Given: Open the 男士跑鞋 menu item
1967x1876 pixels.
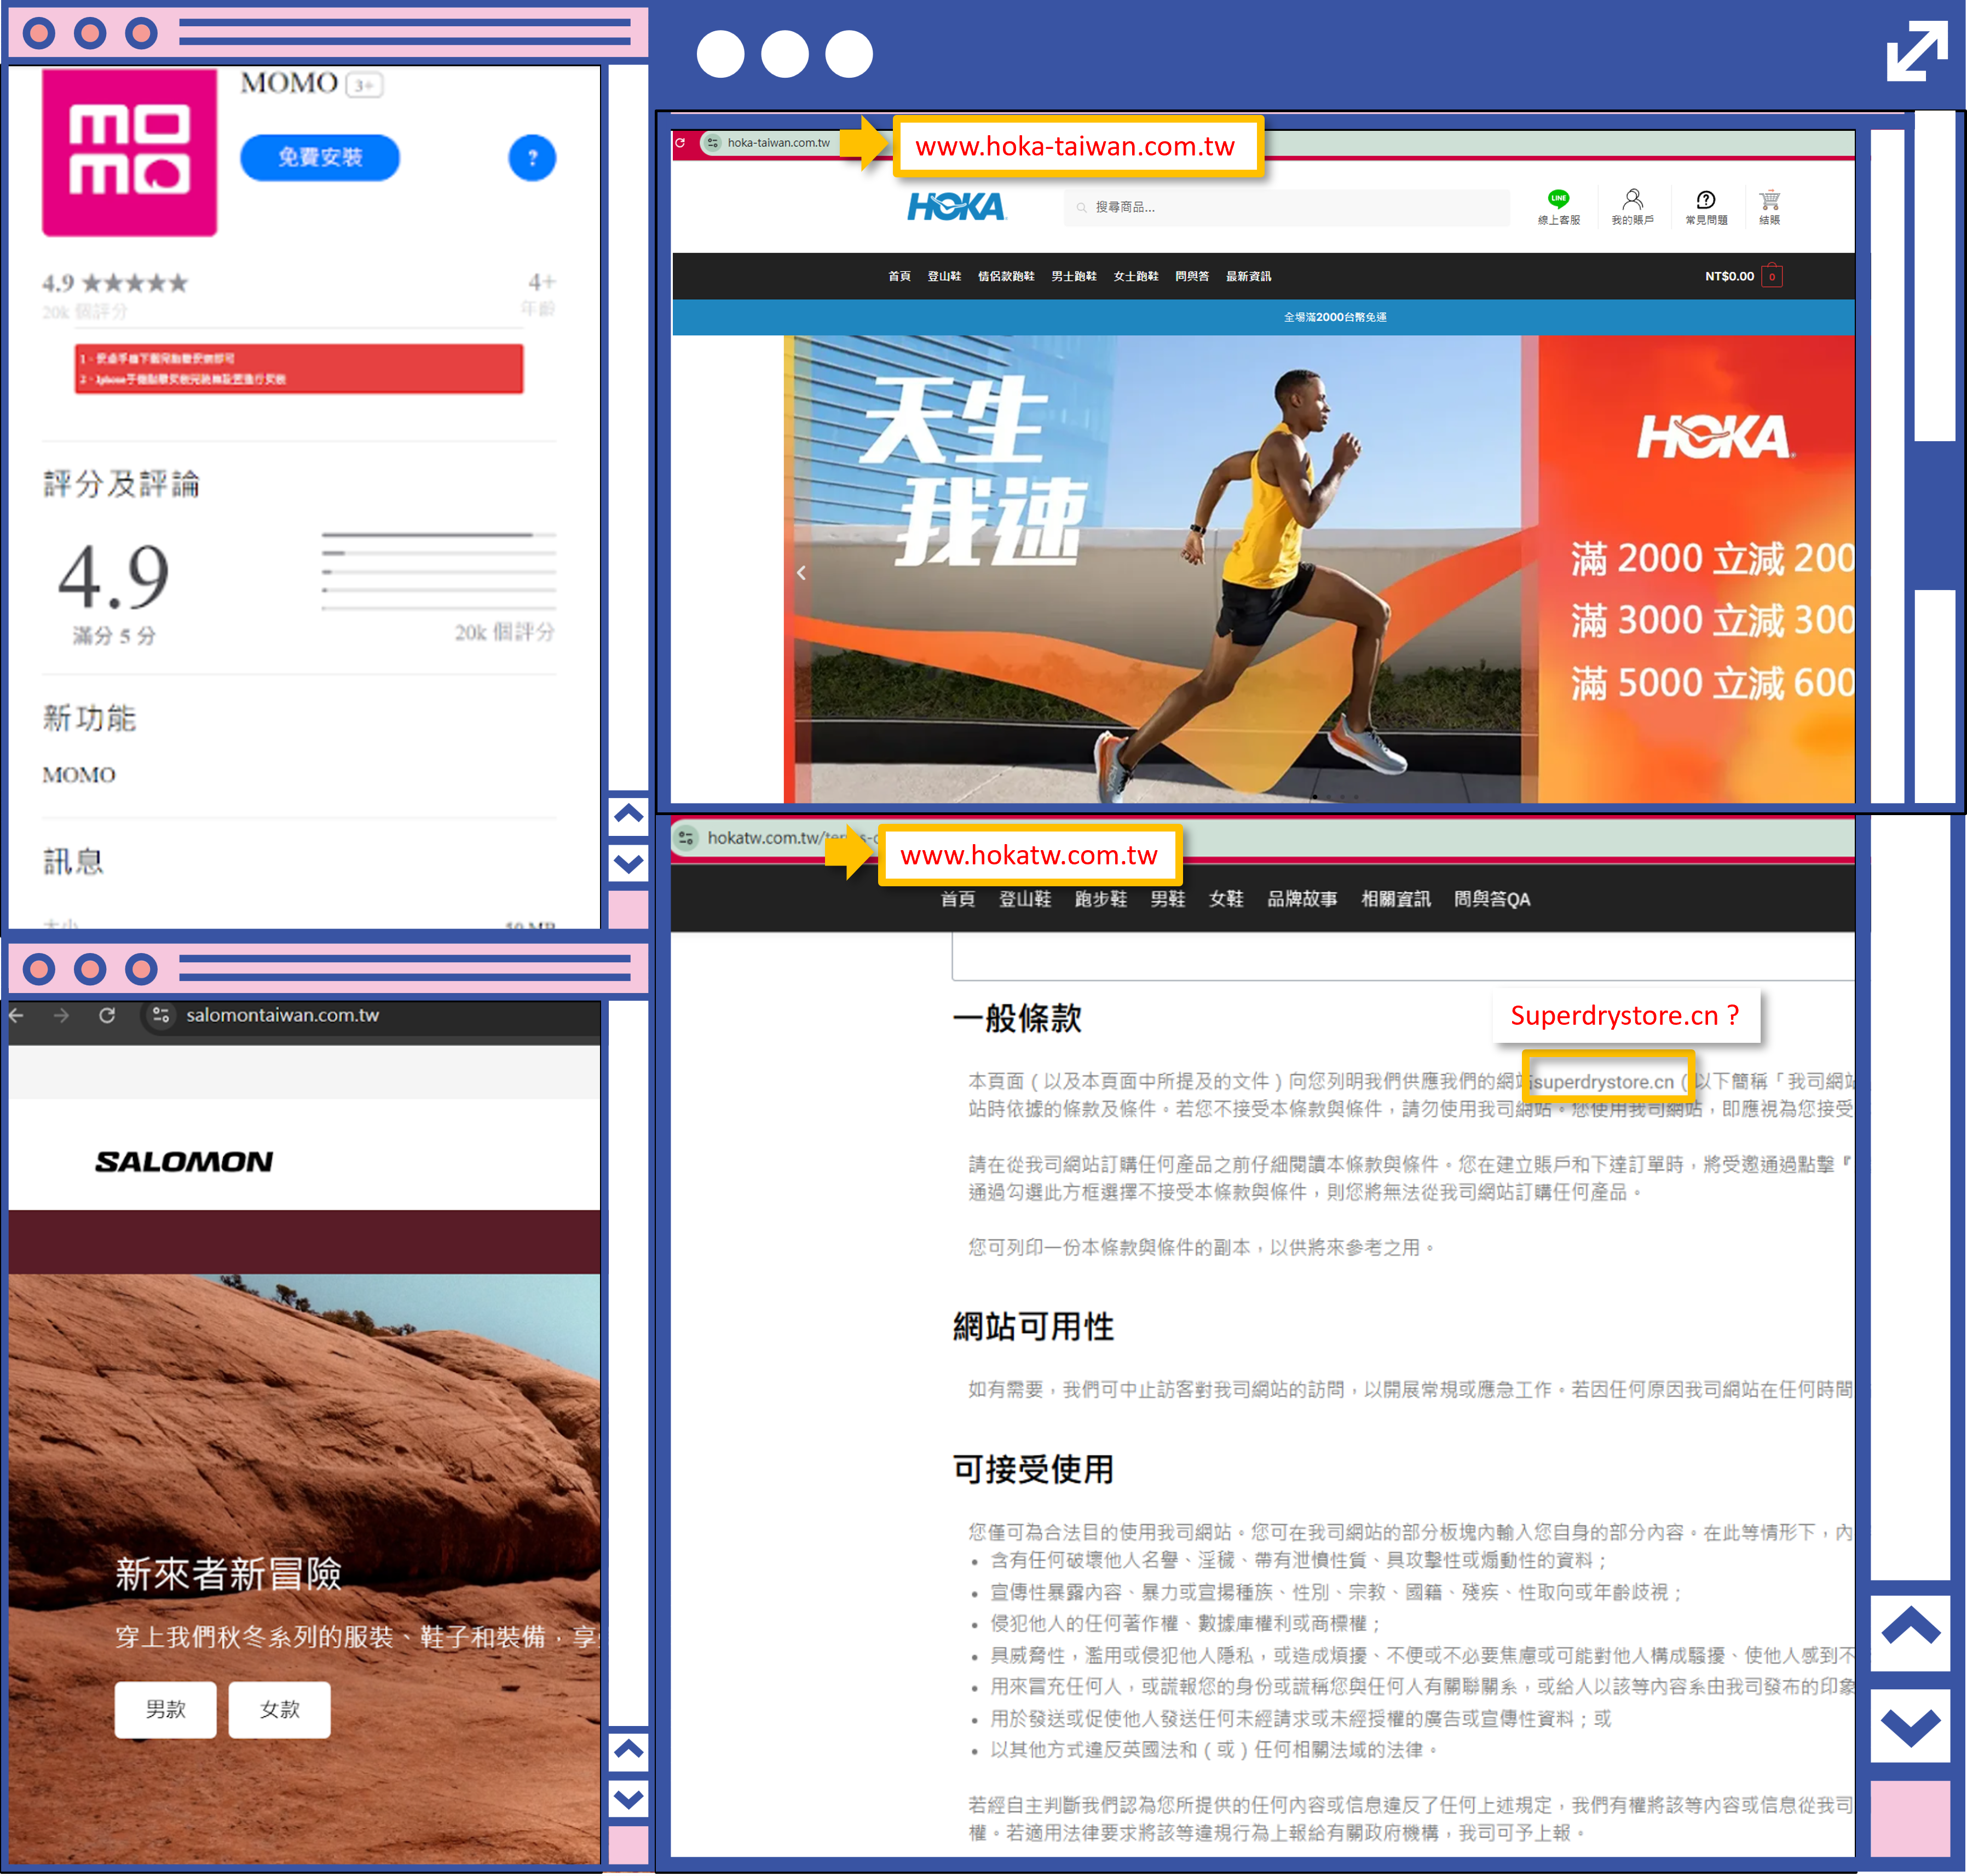Looking at the screenshot, I should pos(1074,276).
